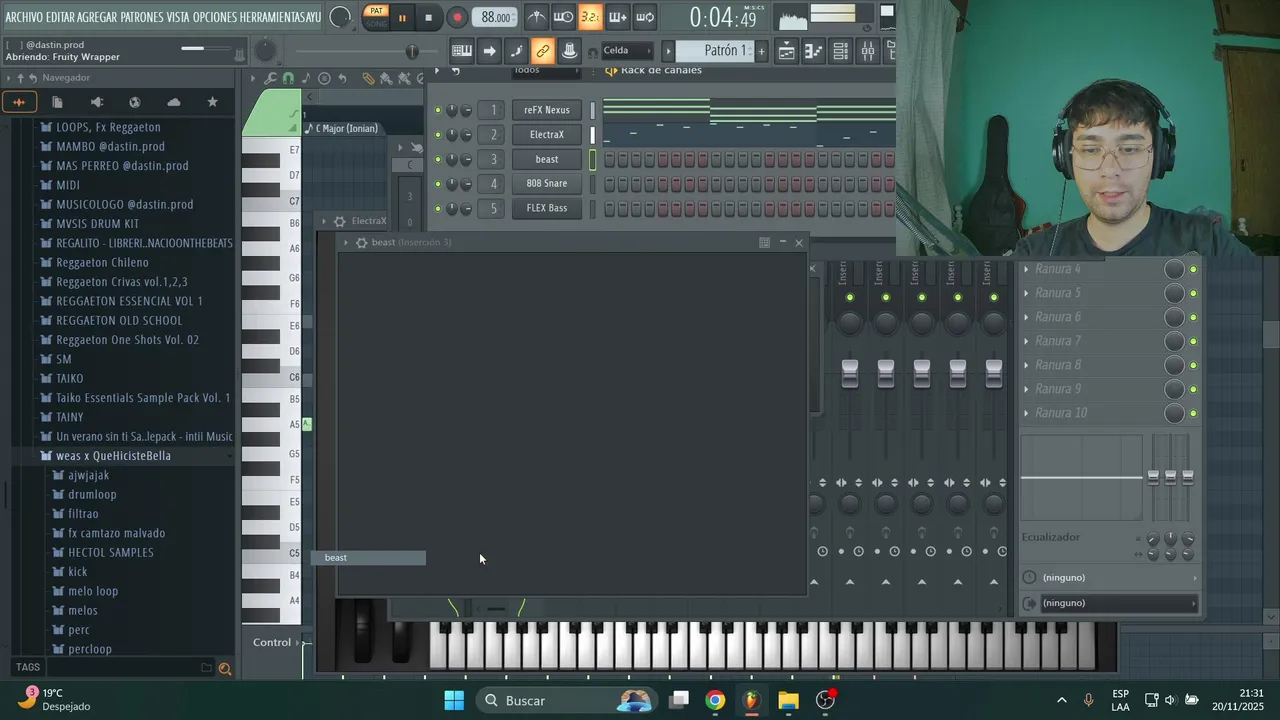Open the ARCHIVO menu
The height and width of the screenshot is (720, 1280).
coord(24,17)
